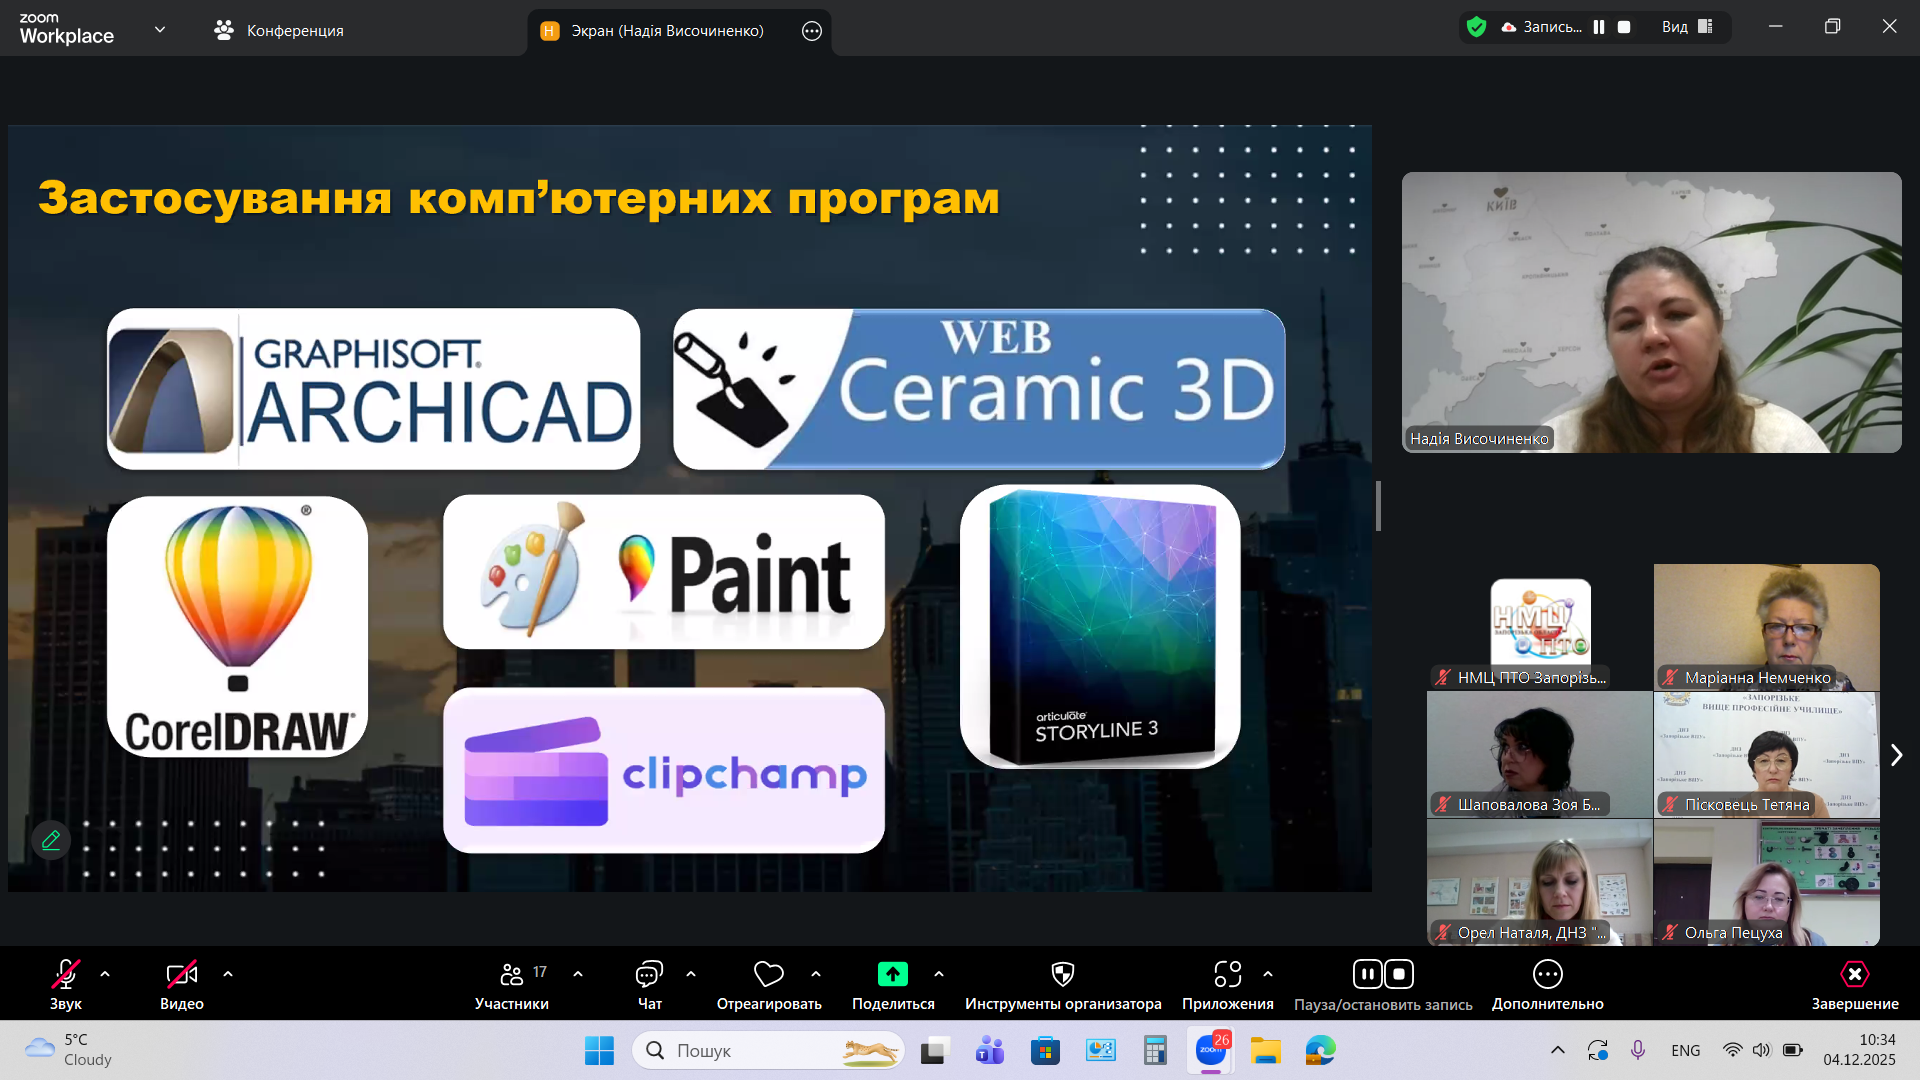Click the green security shield icon
The width and height of the screenshot is (1920, 1080).
click(1476, 27)
